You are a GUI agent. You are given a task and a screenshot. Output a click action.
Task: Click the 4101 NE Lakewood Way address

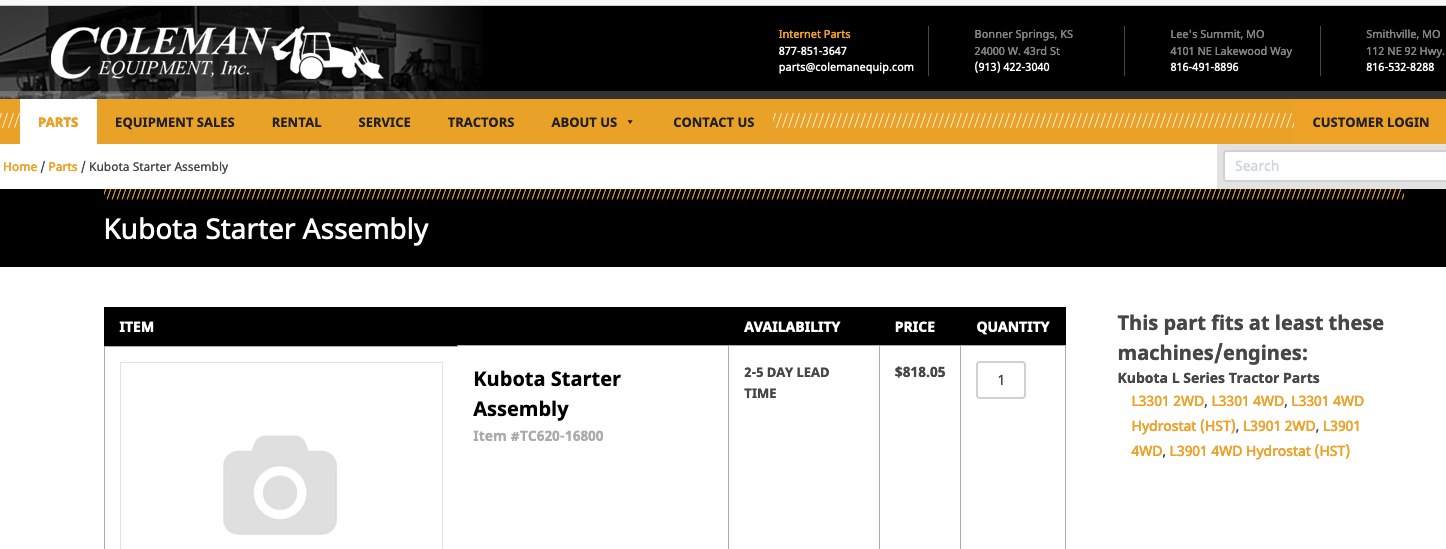coord(1231,51)
